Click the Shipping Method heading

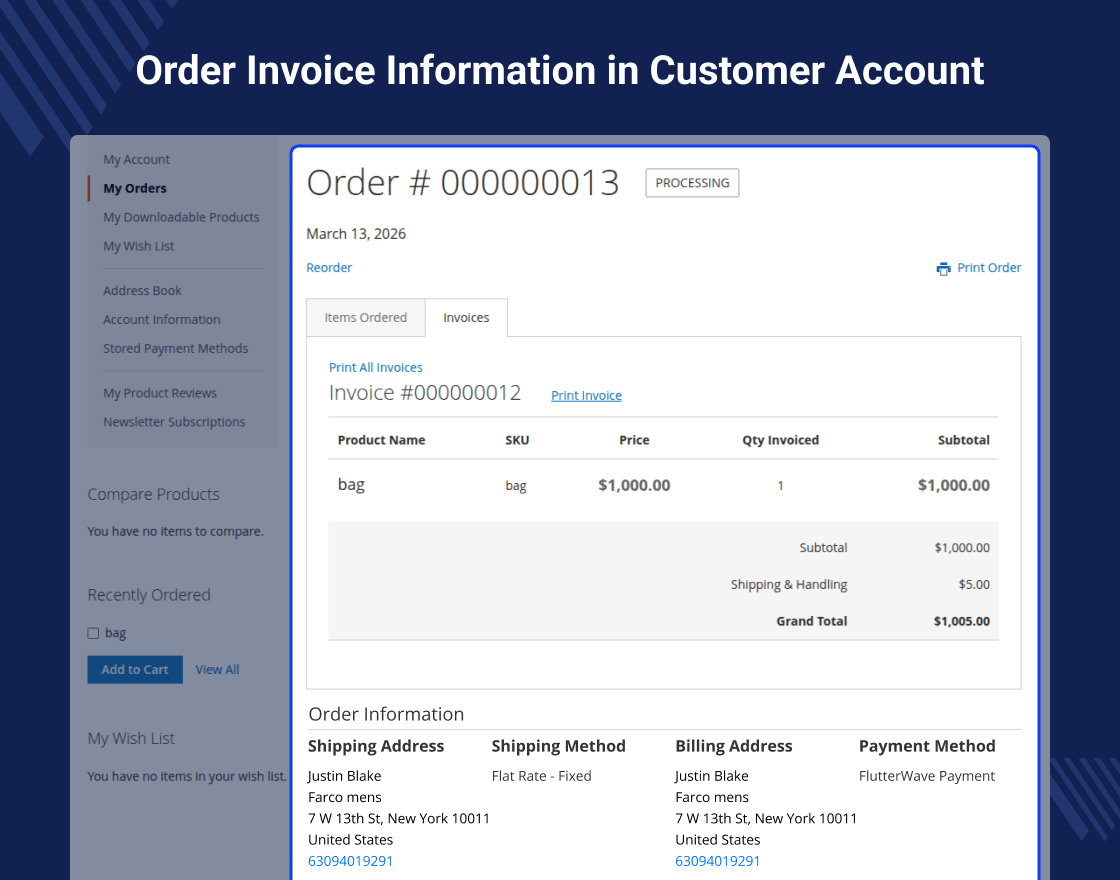click(559, 746)
